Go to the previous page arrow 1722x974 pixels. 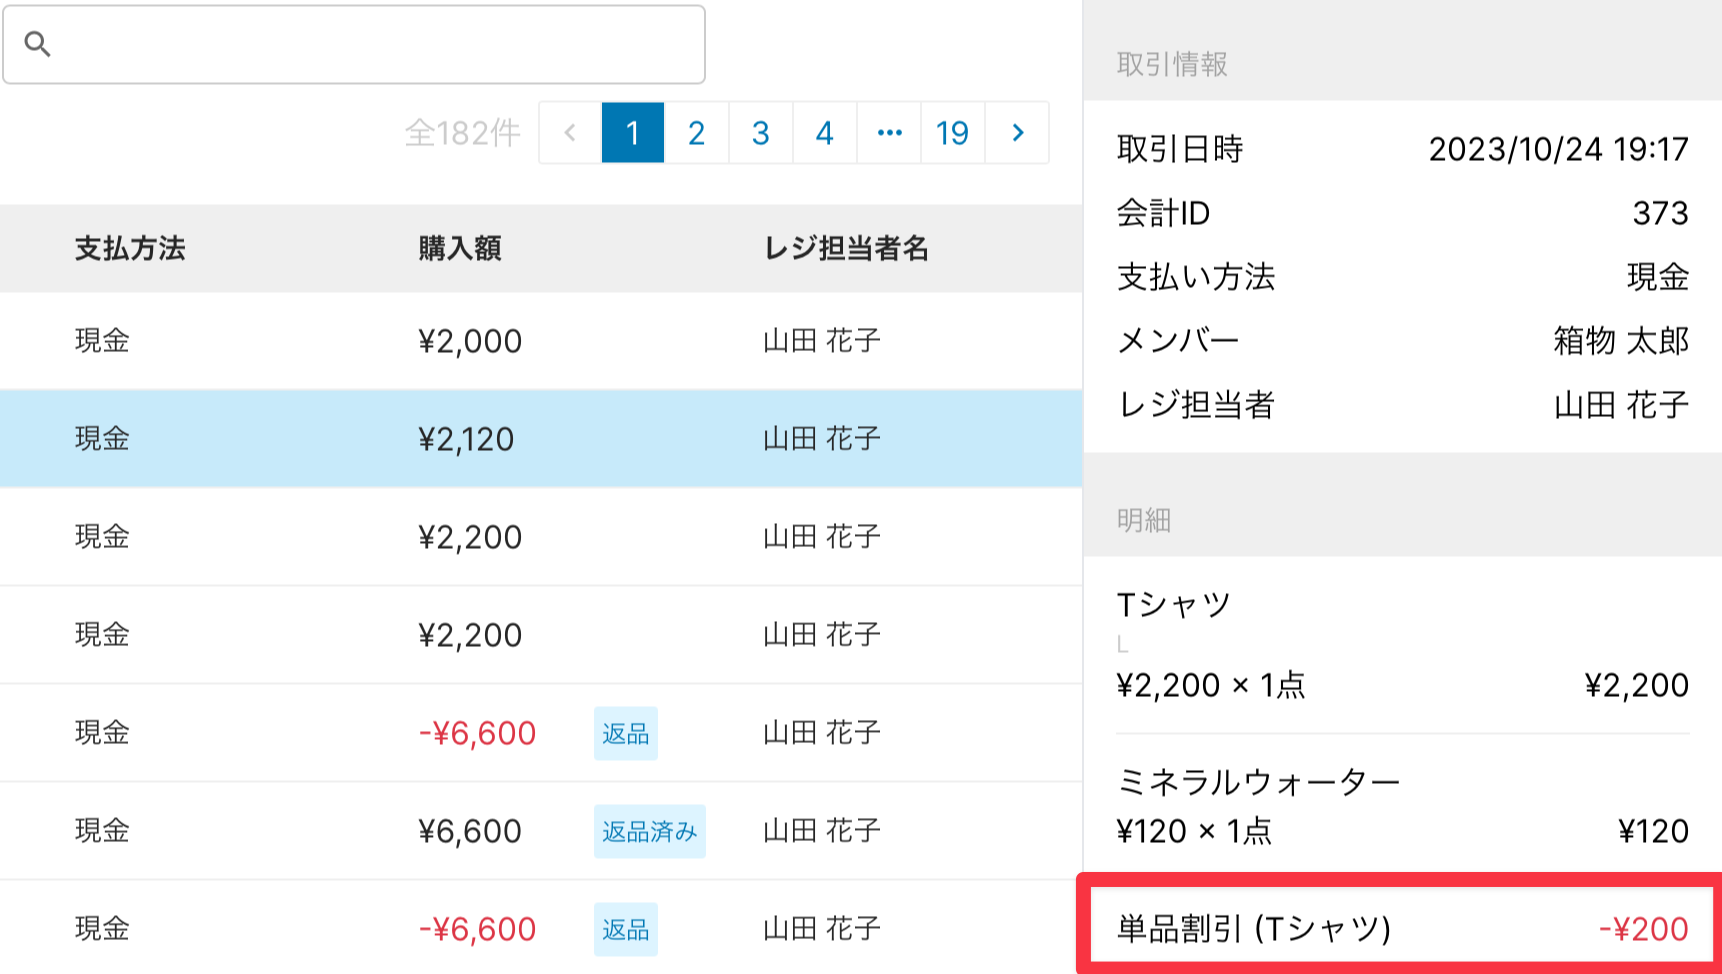click(x=570, y=132)
